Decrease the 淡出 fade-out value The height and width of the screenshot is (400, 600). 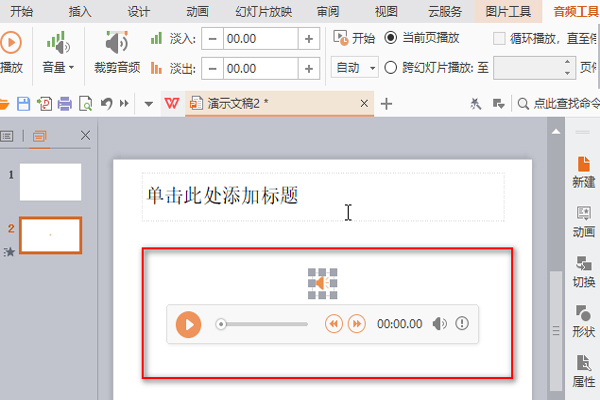(213, 69)
